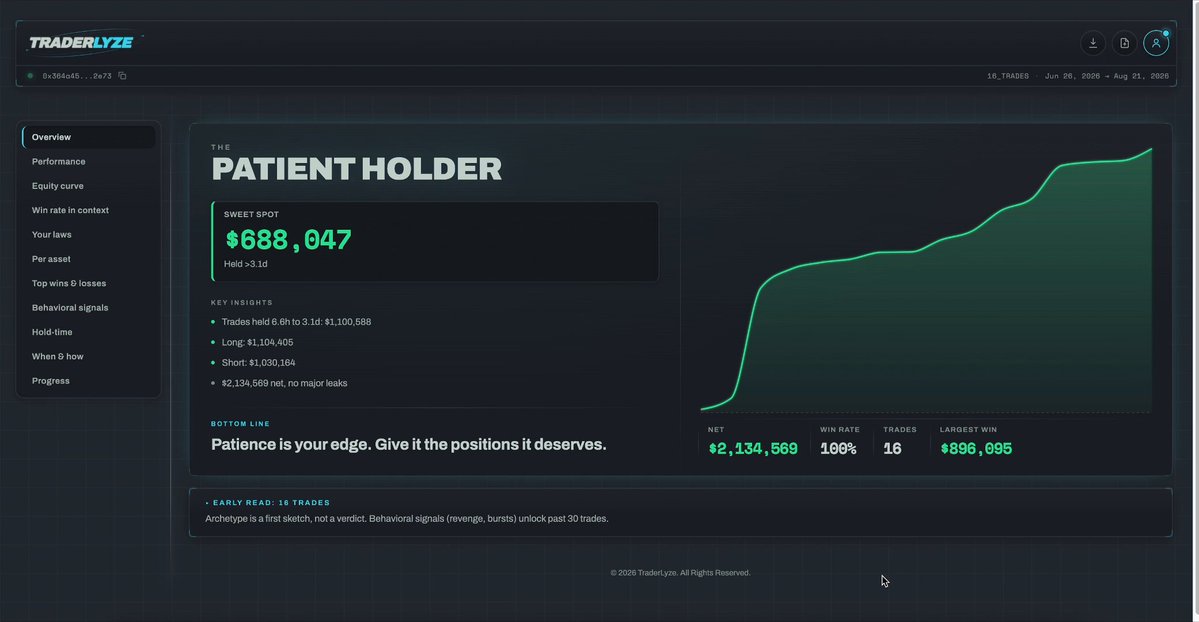Viewport: 1199px width, 622px height.
Task: Click the date range Jun 26 to Aug 21
Action: (x=1106, y=76)
